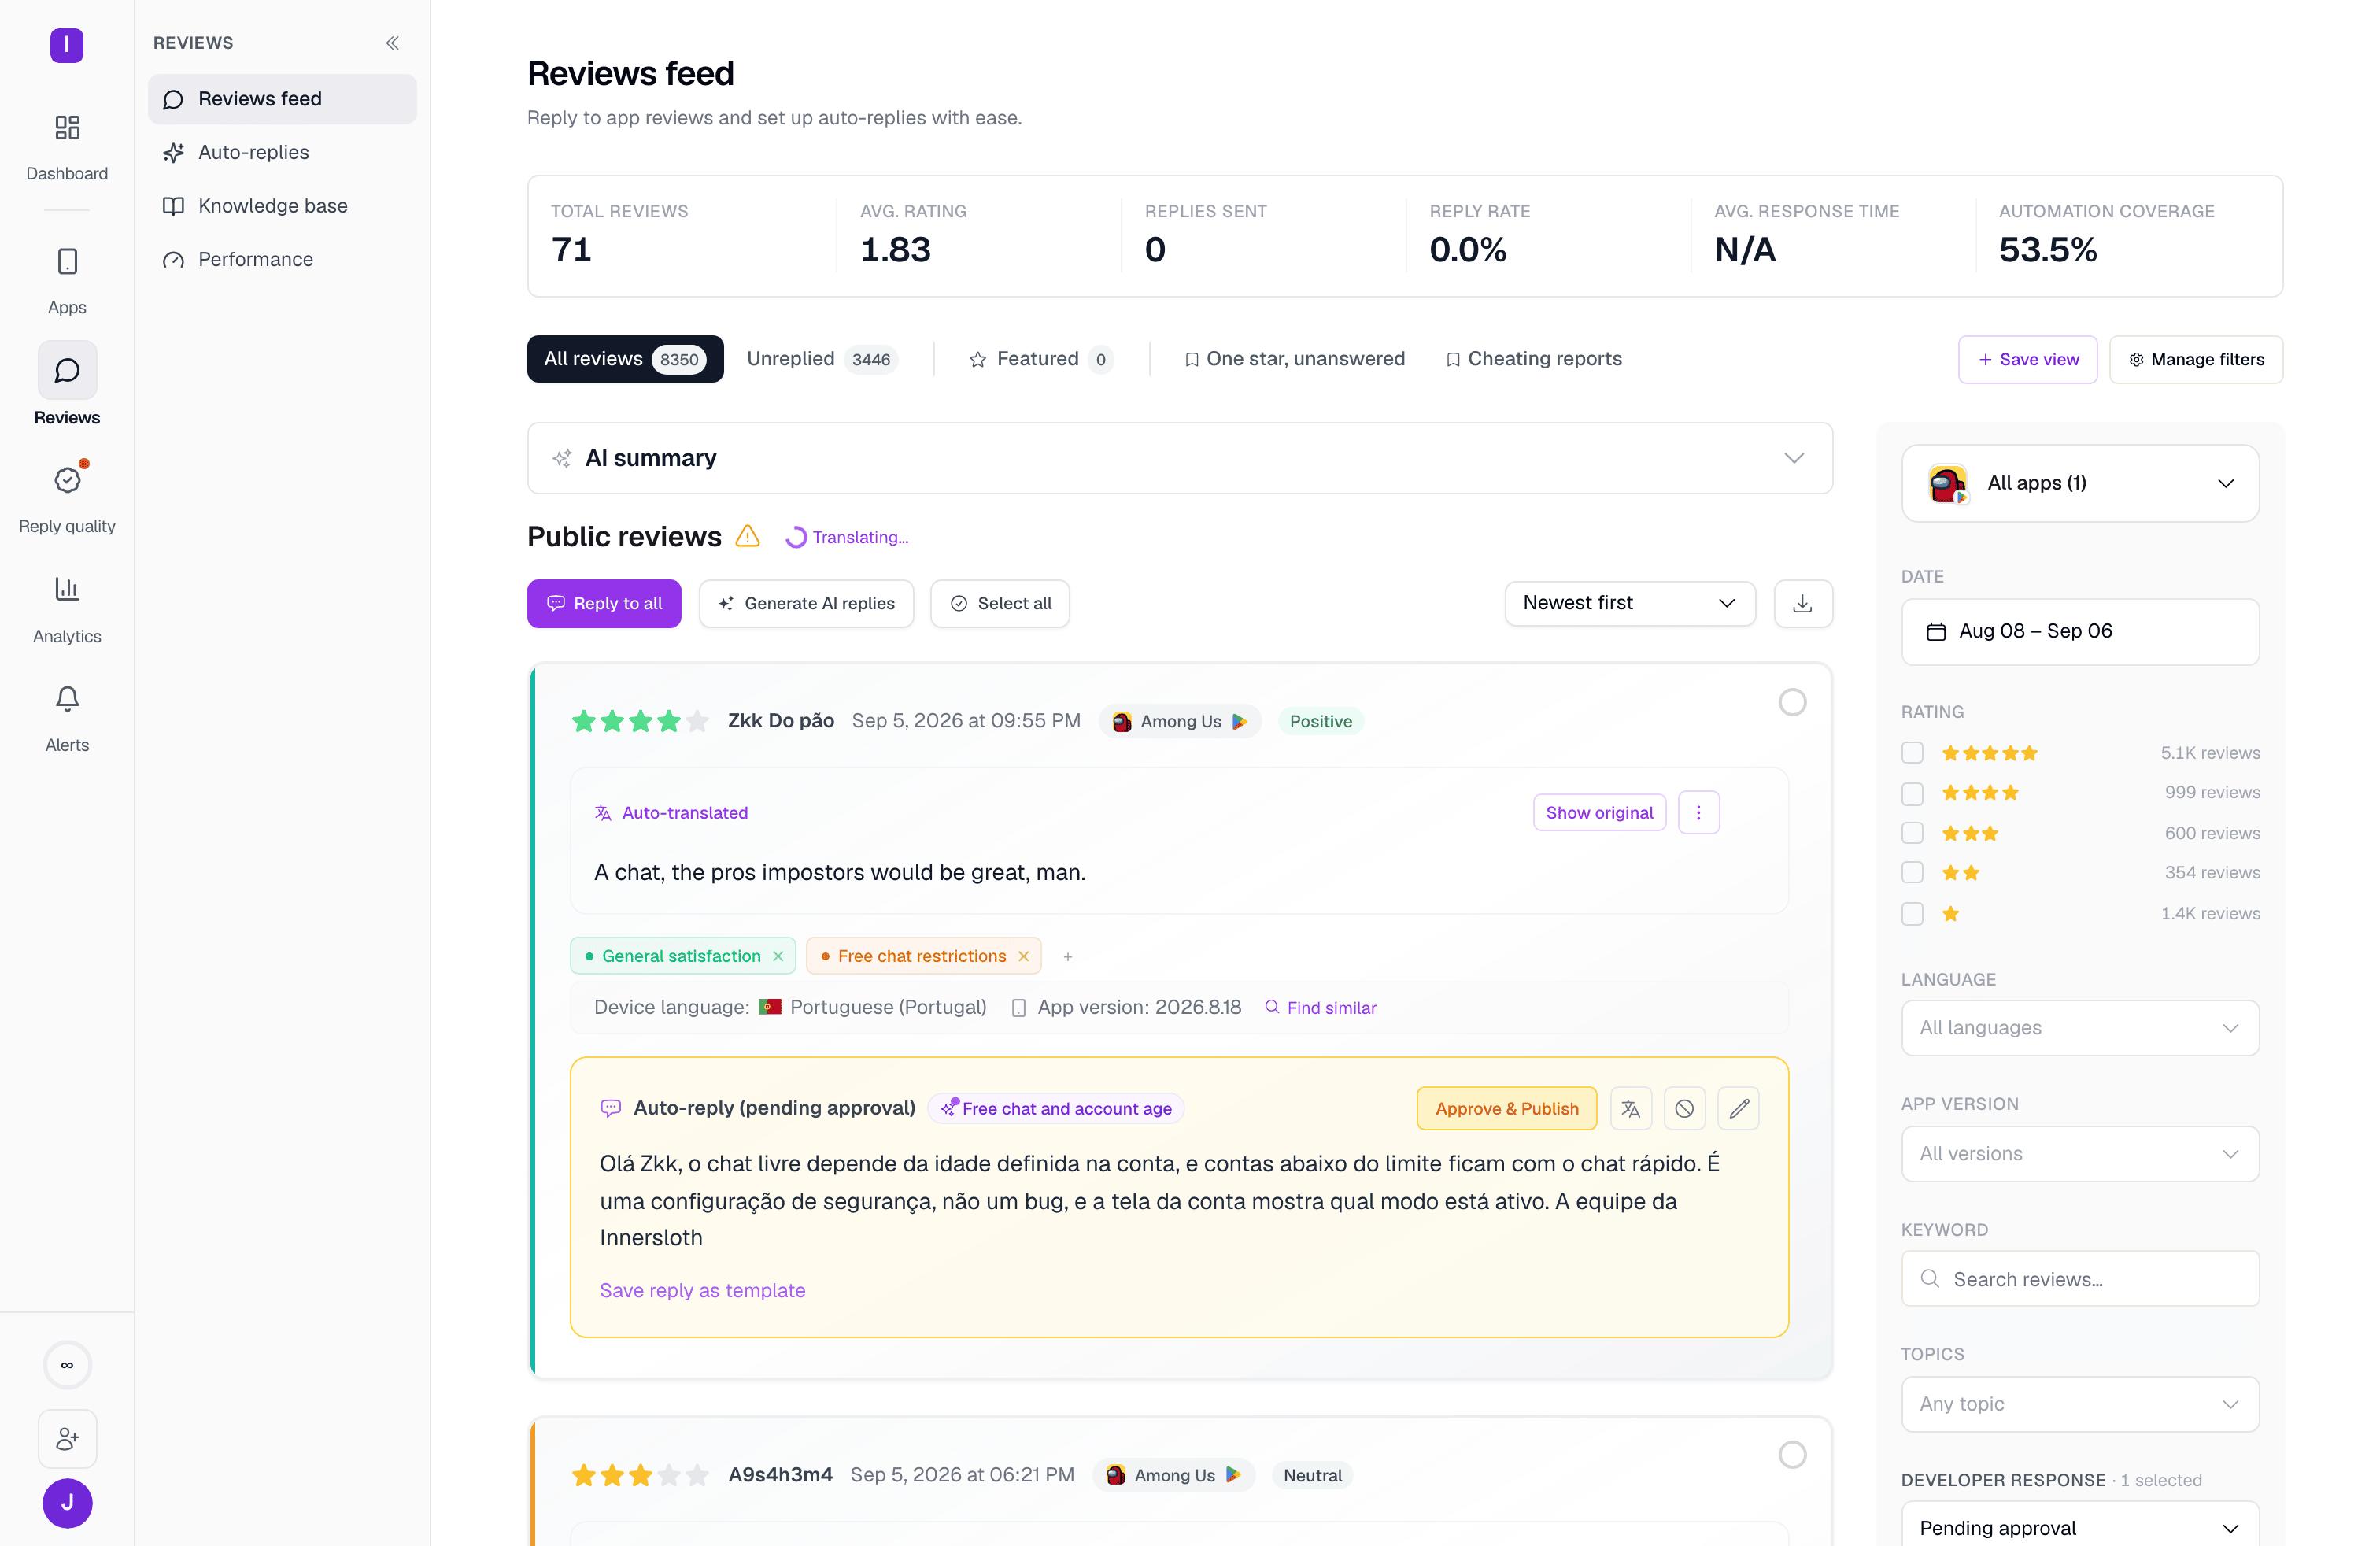The image size is (2380, 1546).
Task: Open the Alerts bell icon
Action: [67, 699]
